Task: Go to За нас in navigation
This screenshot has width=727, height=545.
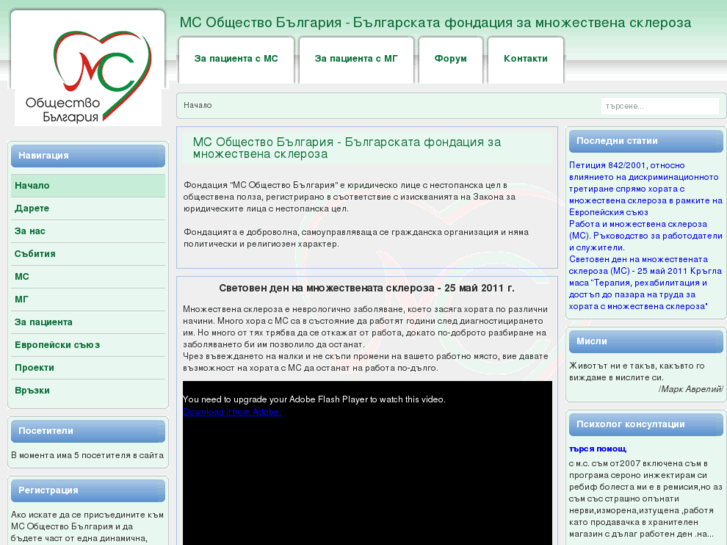Action: [88, 231]
